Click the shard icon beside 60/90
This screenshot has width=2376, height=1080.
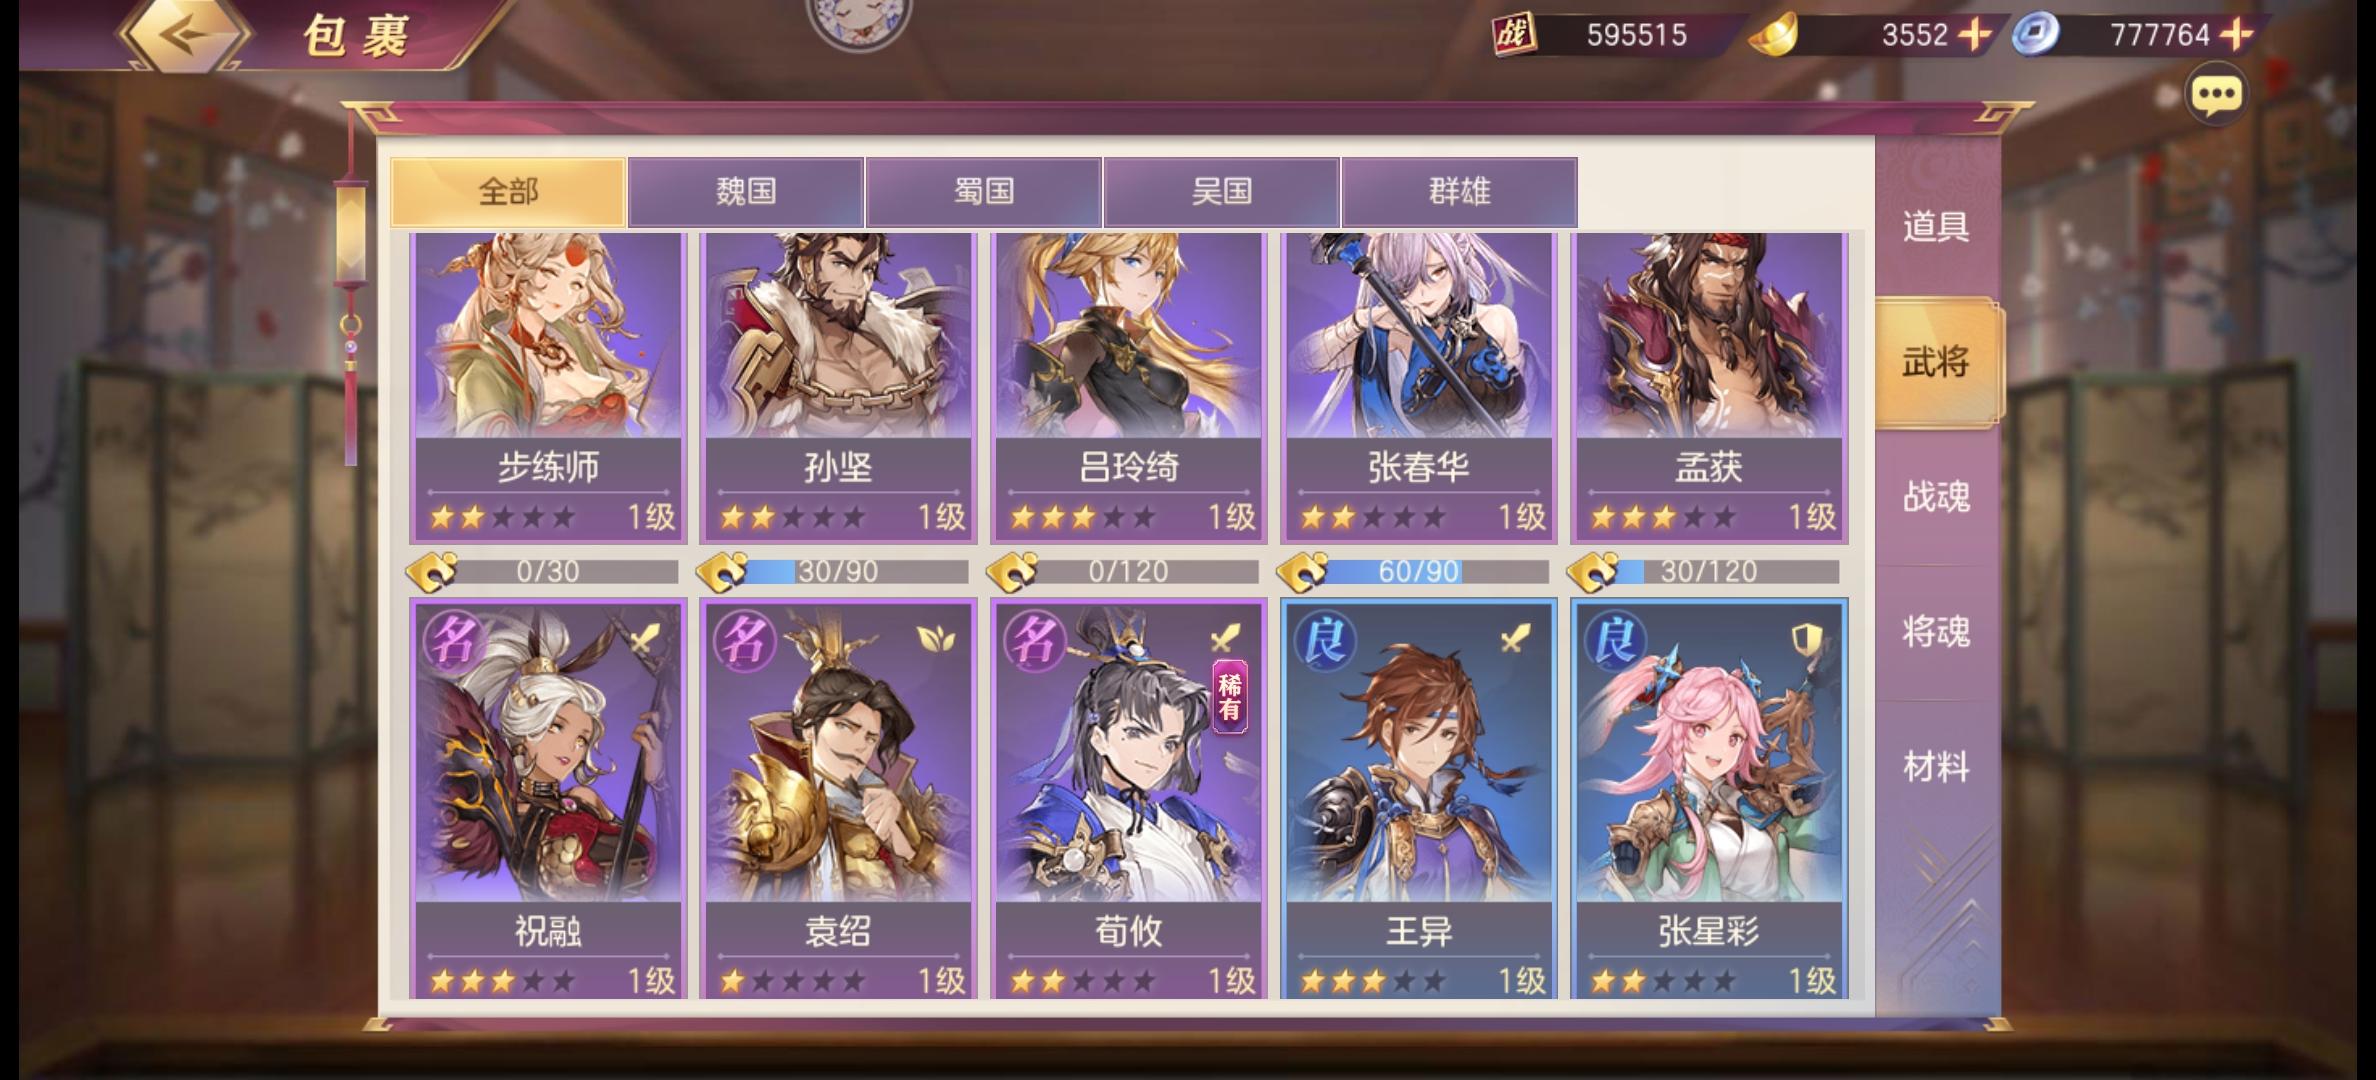click(x=1303, y=572)
